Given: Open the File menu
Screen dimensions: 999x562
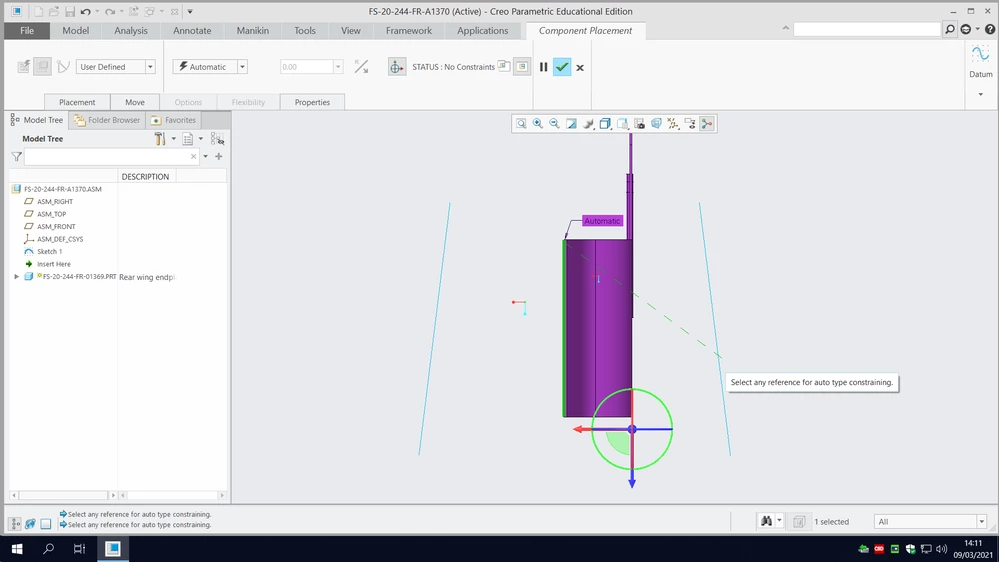Looking at the screenshot, I should pyautogui.click(x=27, y=31).
